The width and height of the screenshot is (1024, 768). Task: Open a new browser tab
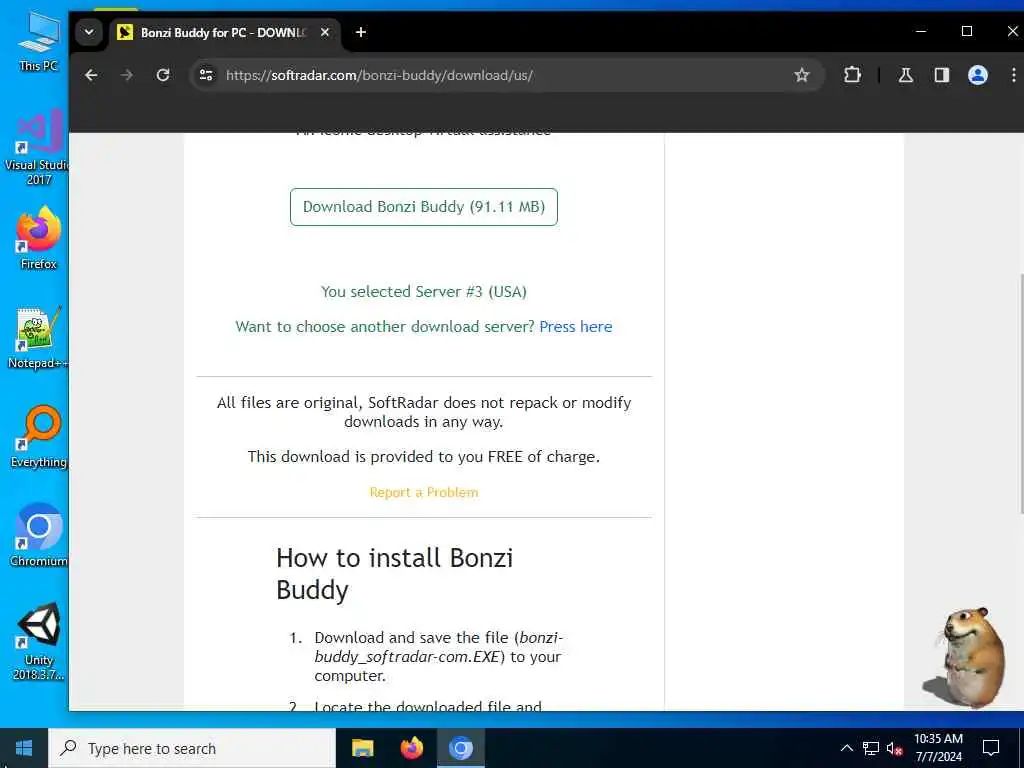tap(360, 32)
